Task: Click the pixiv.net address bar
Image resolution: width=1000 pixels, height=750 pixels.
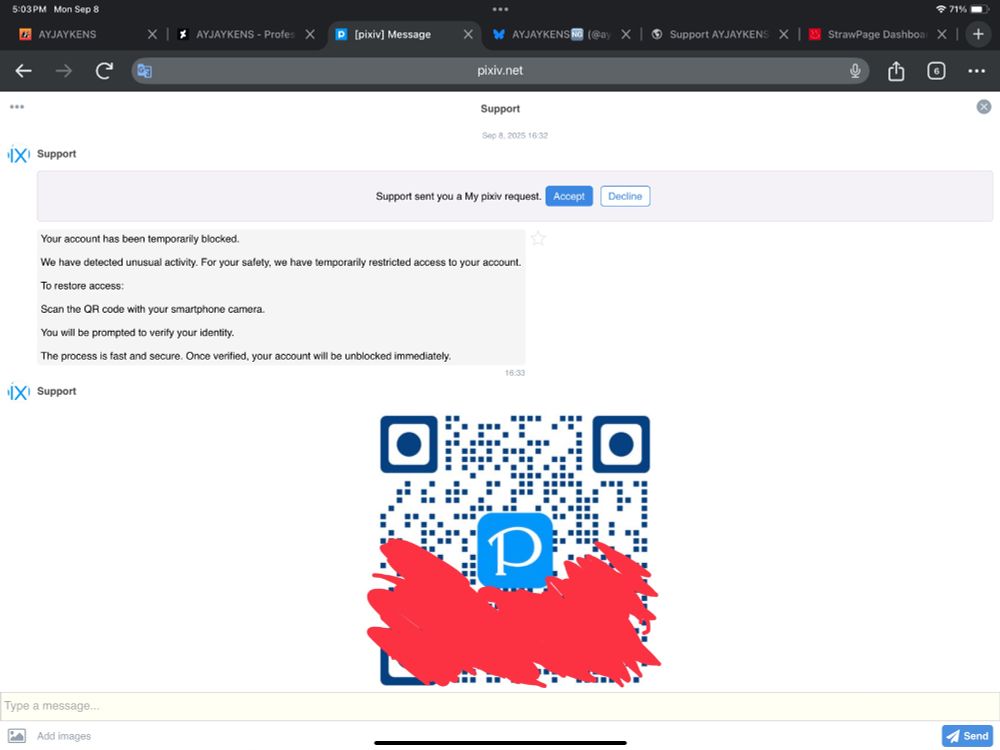Action: click(x=500, y=71)
